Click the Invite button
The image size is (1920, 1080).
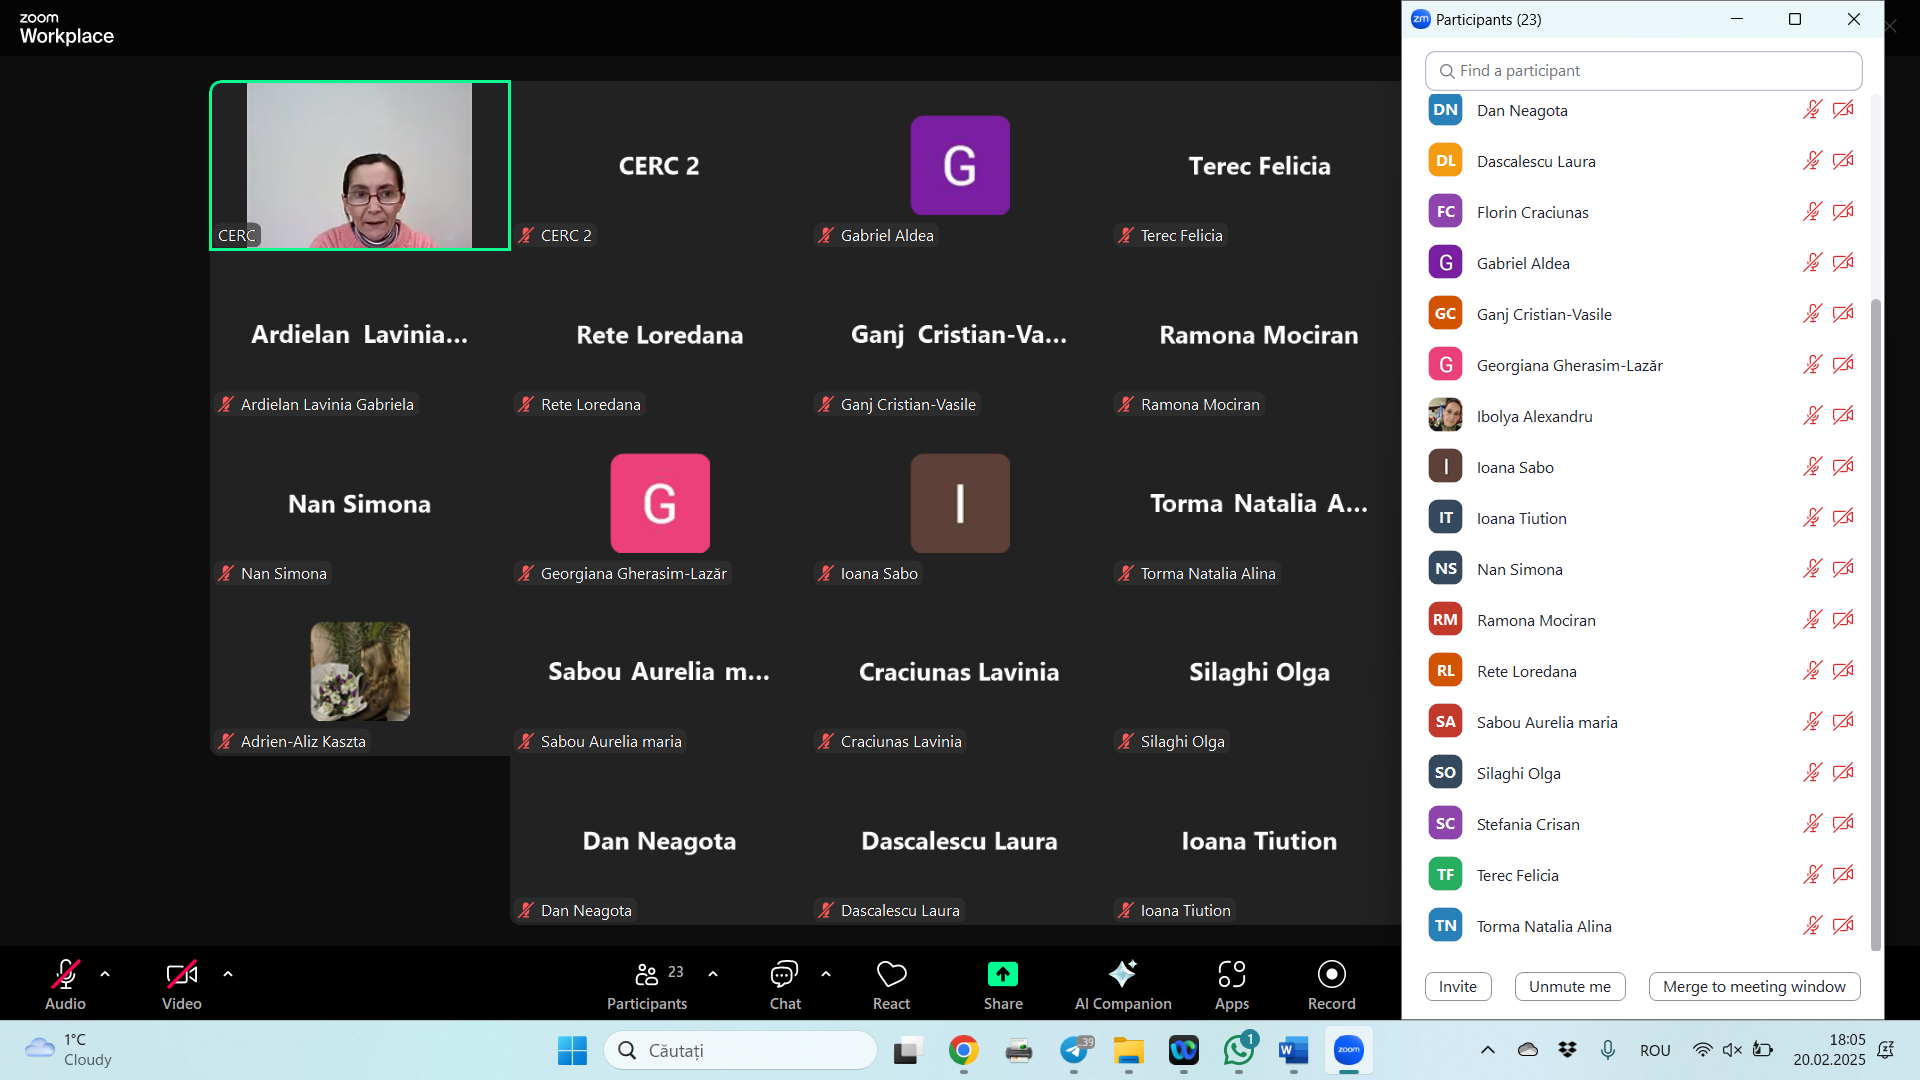[x=1457, y=986]
